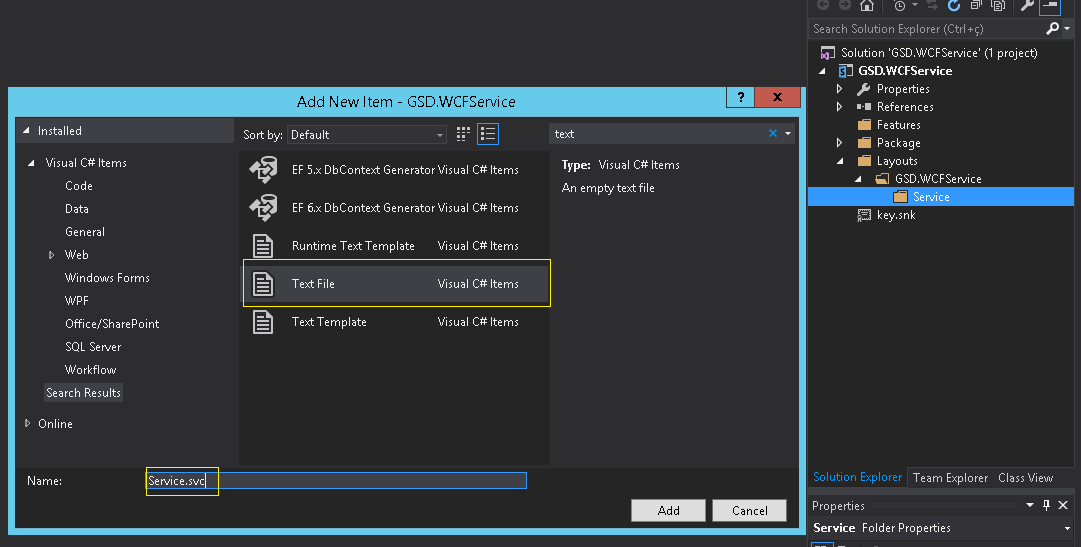The image size is (1081, 547).
Task: Open Properties wrench icon in Solution Explorer toolbar
Action: click(x=1027, y=6)
